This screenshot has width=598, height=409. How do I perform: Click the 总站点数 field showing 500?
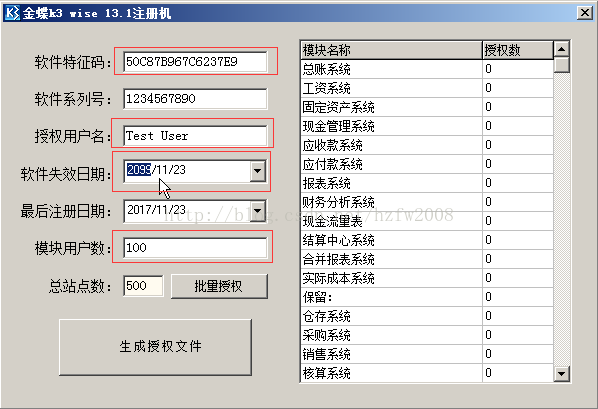pyautogui.click(x=143, y=286)
